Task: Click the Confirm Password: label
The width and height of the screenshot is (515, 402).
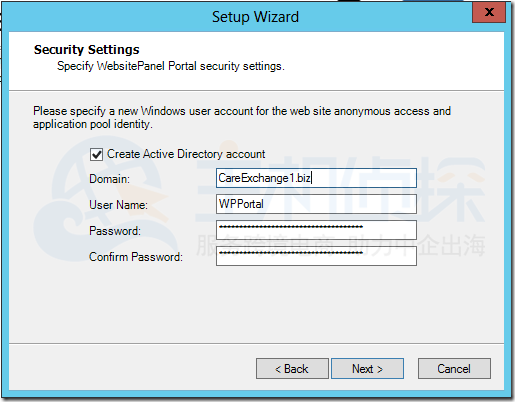Action: [x=136, y=257]
